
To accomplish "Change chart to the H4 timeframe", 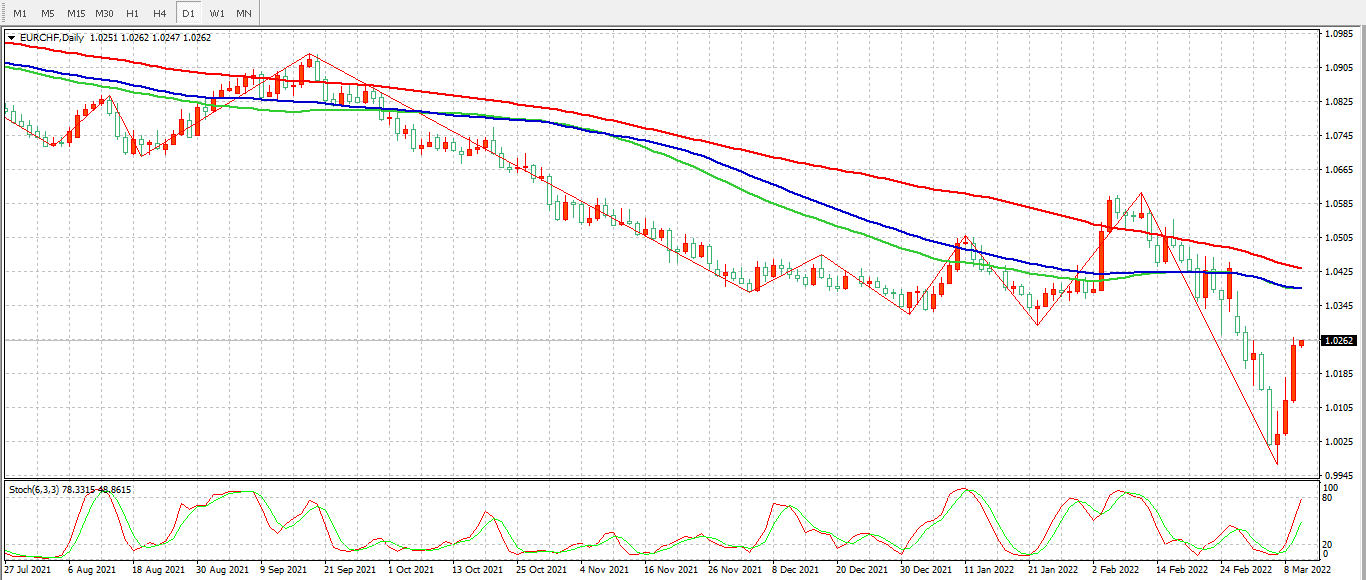I will coord(160,13).
